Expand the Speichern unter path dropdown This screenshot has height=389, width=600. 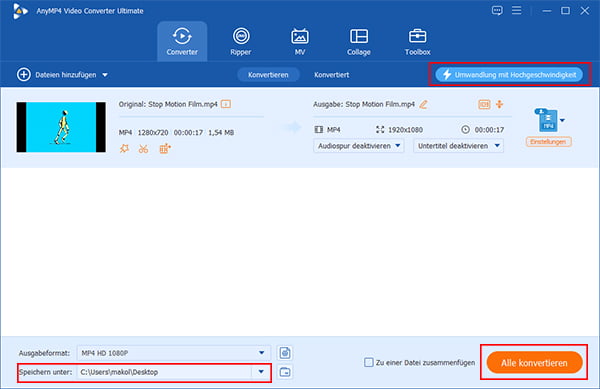click(261, 372)
